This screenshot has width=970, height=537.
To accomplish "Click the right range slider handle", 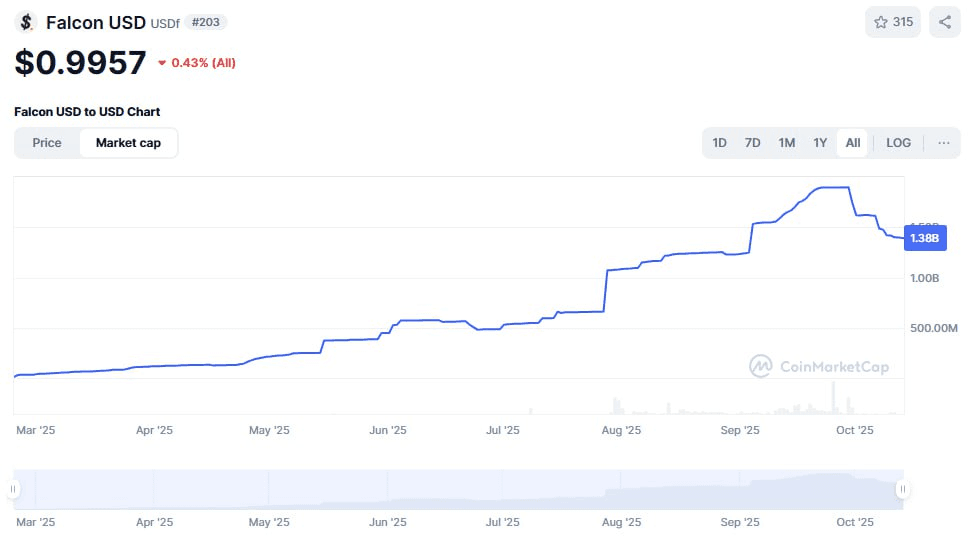I will (902, 489).
